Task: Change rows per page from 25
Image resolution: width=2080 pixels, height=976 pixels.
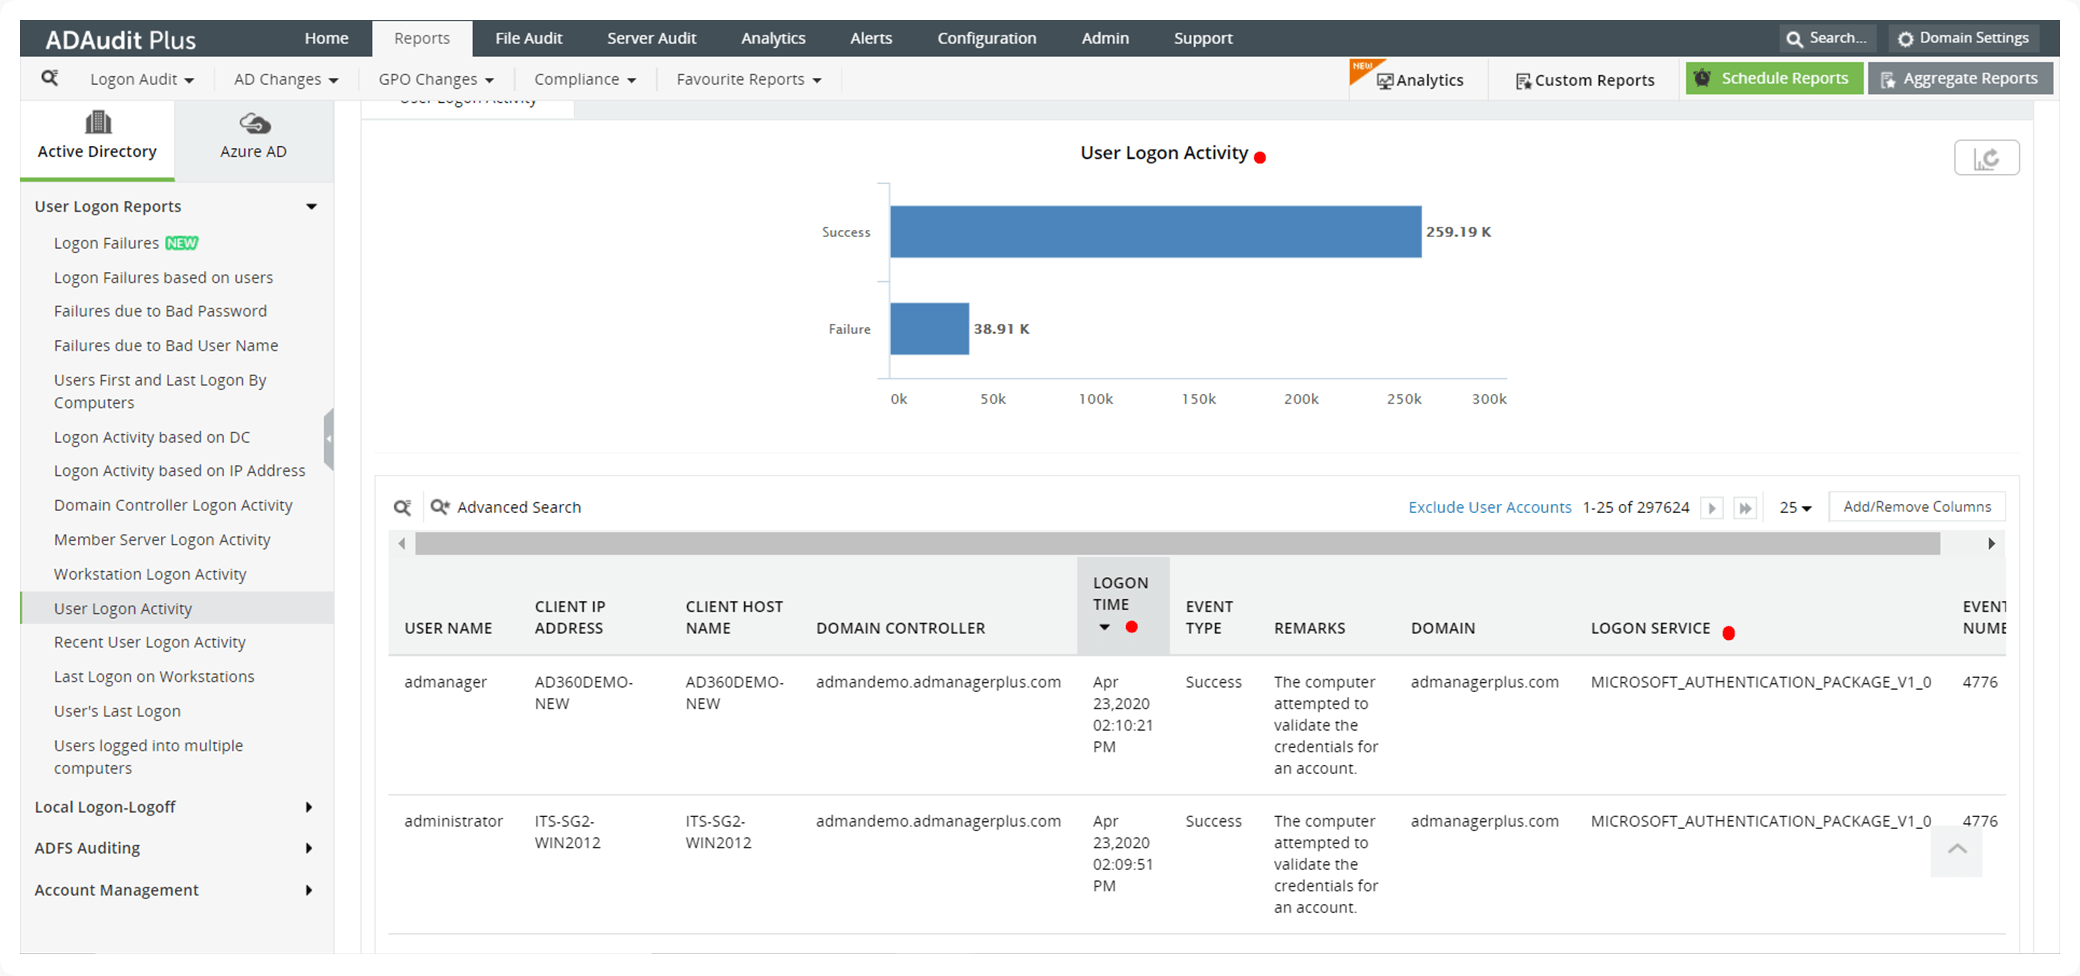Action: point(1795,508)
